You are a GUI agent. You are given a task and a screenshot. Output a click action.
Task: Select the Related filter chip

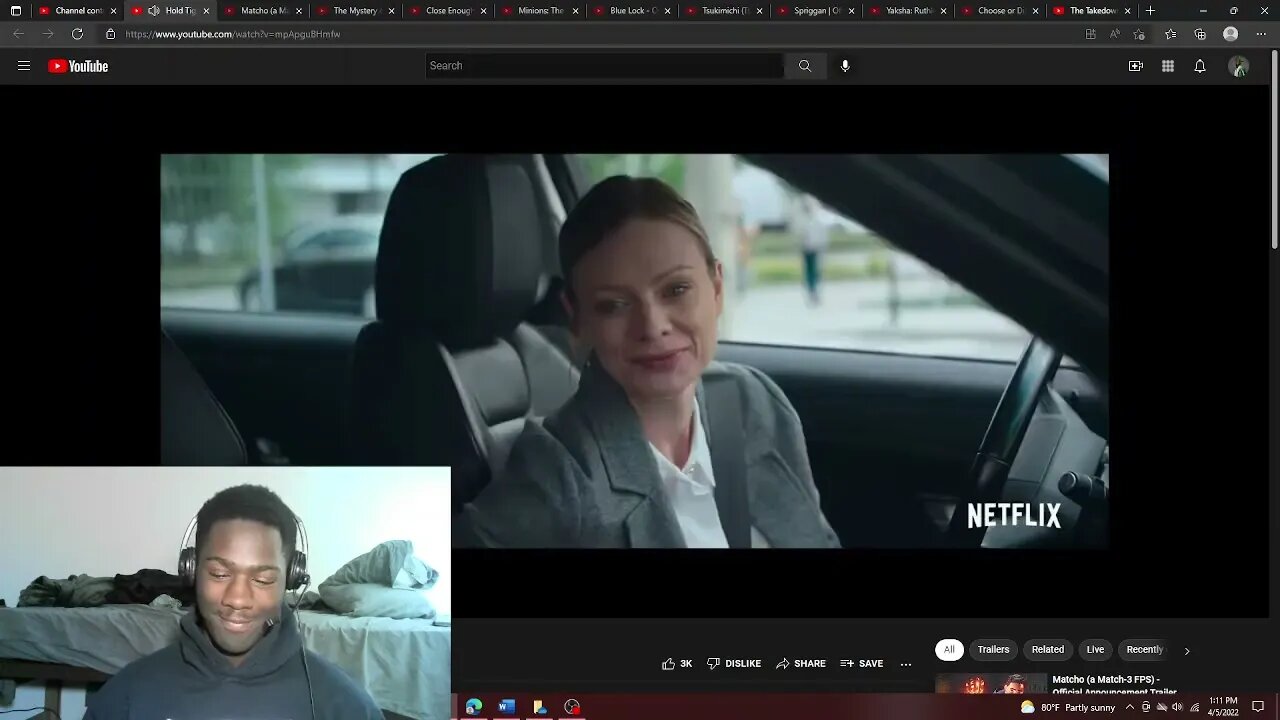pyautogui.click(x=1048, y=650)
